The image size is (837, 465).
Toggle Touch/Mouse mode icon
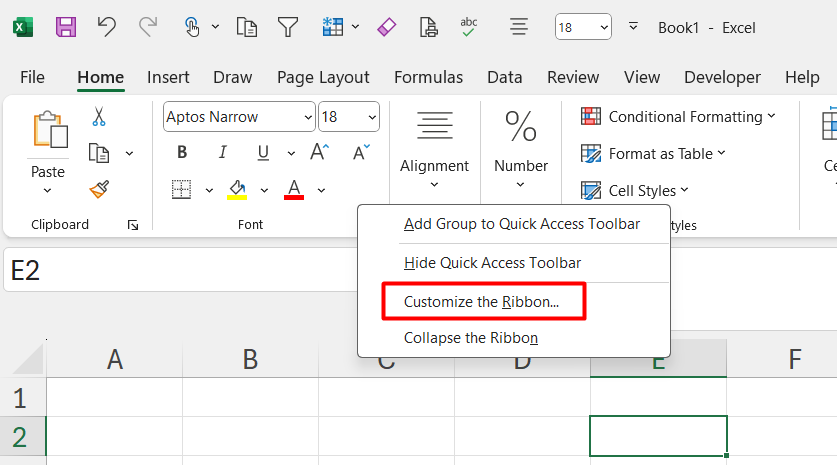192,27
